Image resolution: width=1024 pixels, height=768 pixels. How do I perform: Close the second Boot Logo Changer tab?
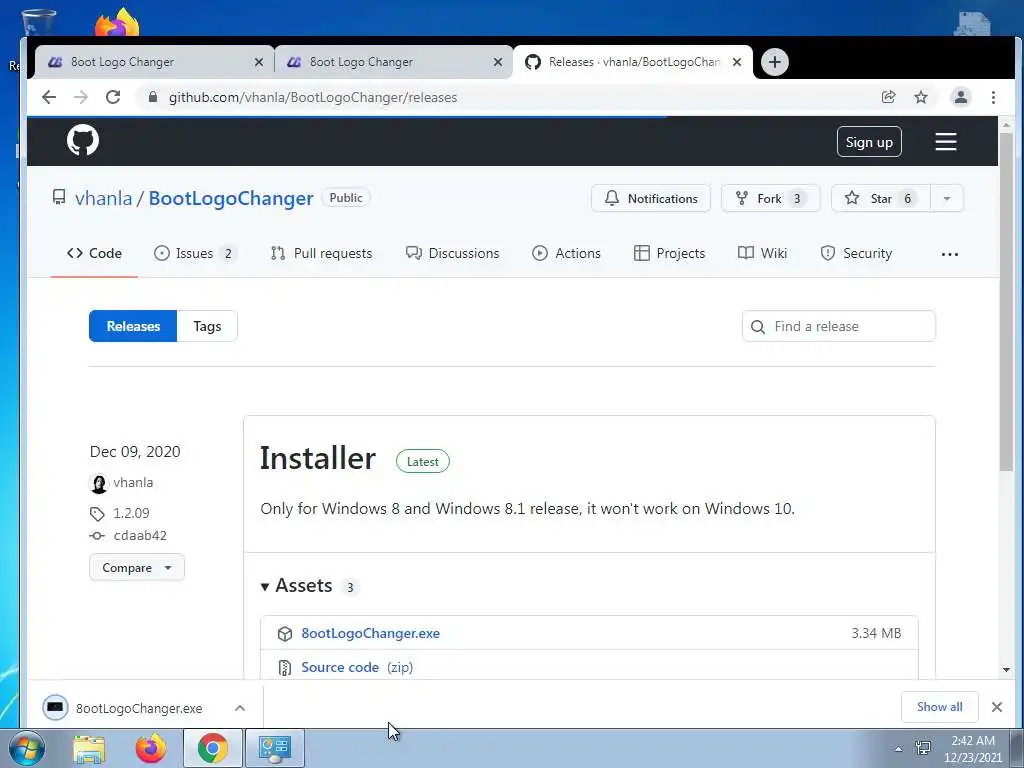498,62
